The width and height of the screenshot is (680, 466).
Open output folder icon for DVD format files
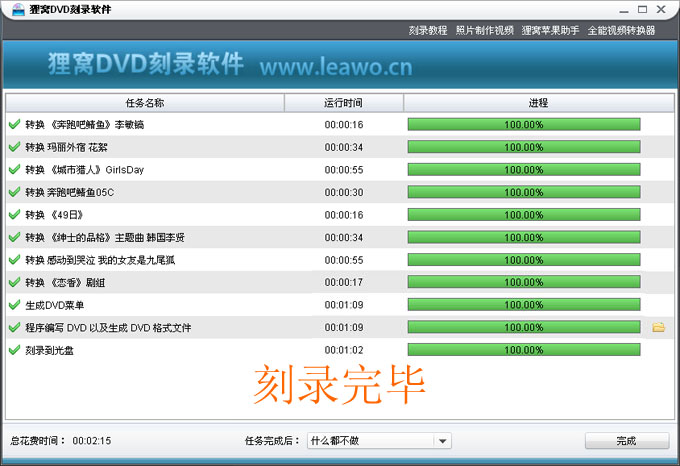pyautogui.click(x=658, y=328)
